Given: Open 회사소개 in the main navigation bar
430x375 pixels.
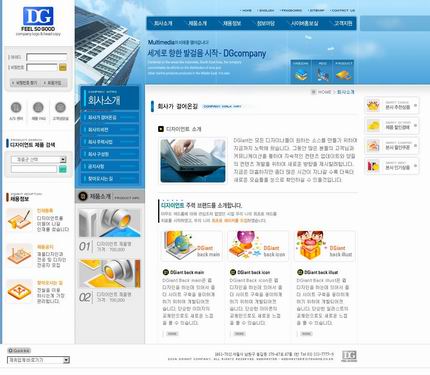Looking at the screenshot, I should 163,23.
